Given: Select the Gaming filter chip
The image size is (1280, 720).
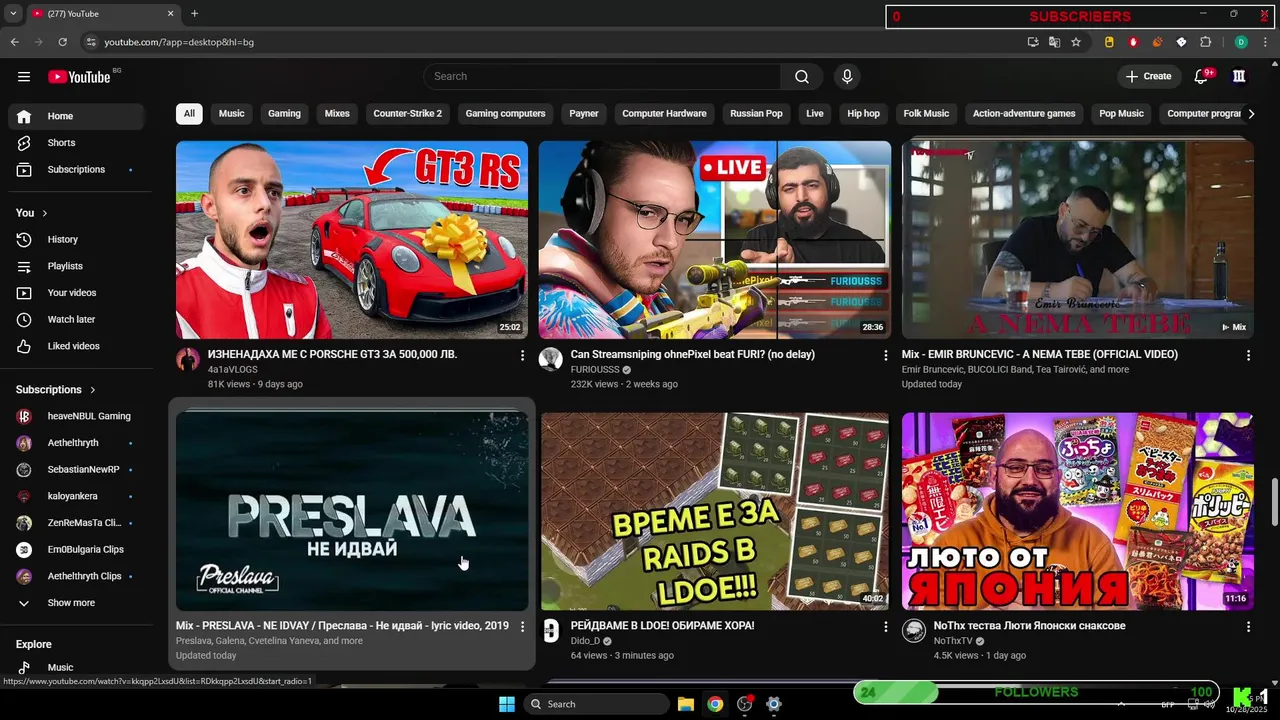Looking at the screenshot, I should (284, 114).
